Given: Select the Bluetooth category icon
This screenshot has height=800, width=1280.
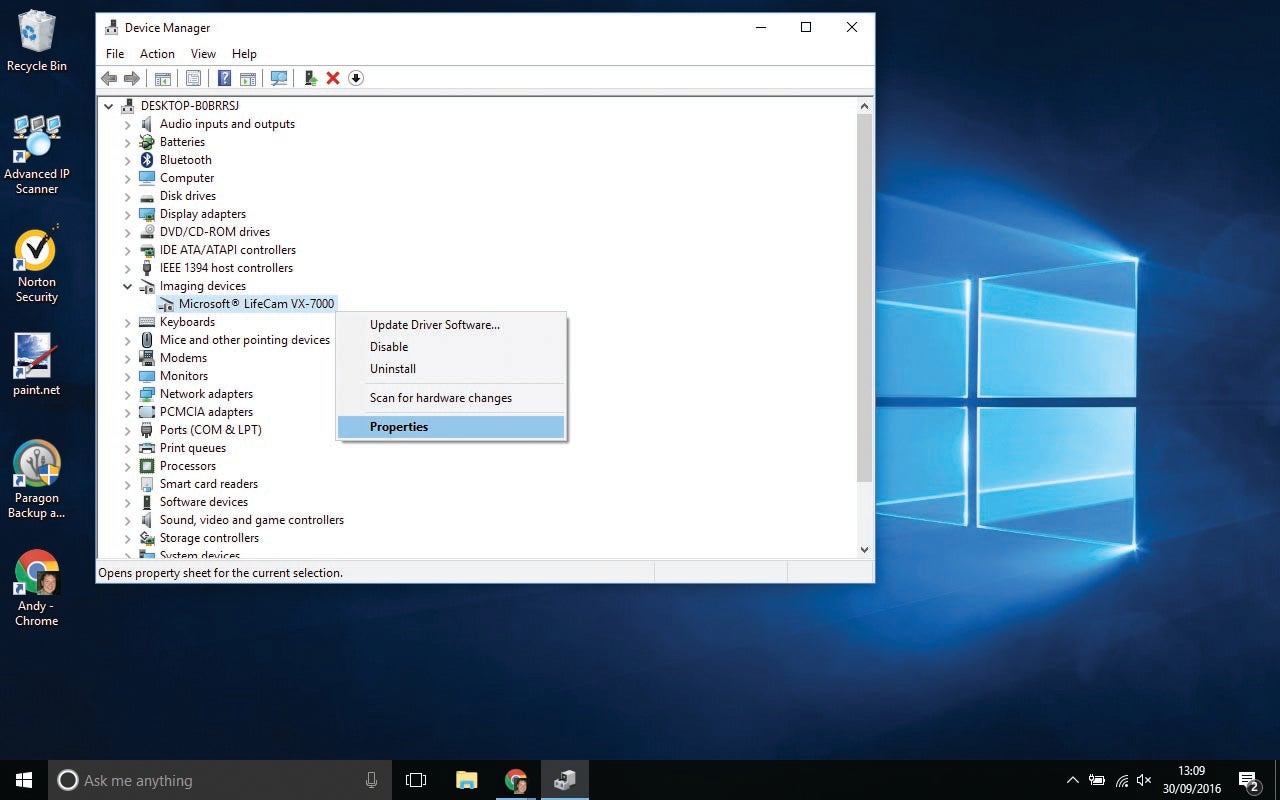Looking at the screenshot, I should [147, 160].
